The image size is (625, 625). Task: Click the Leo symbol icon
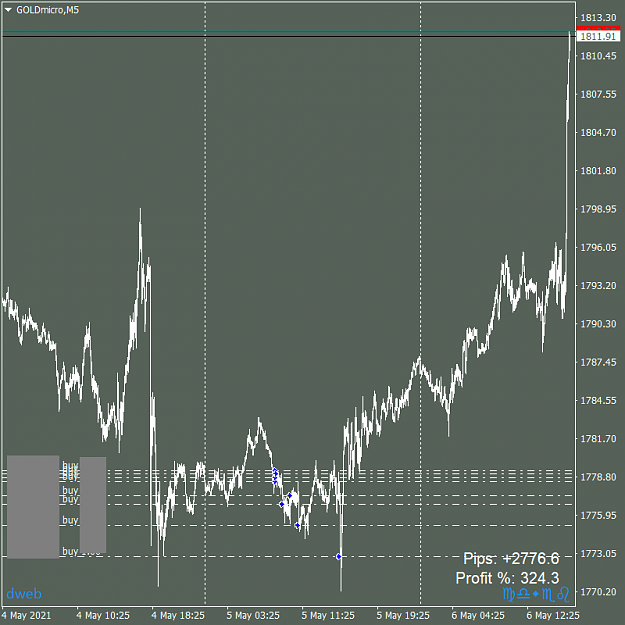[563, 594]
